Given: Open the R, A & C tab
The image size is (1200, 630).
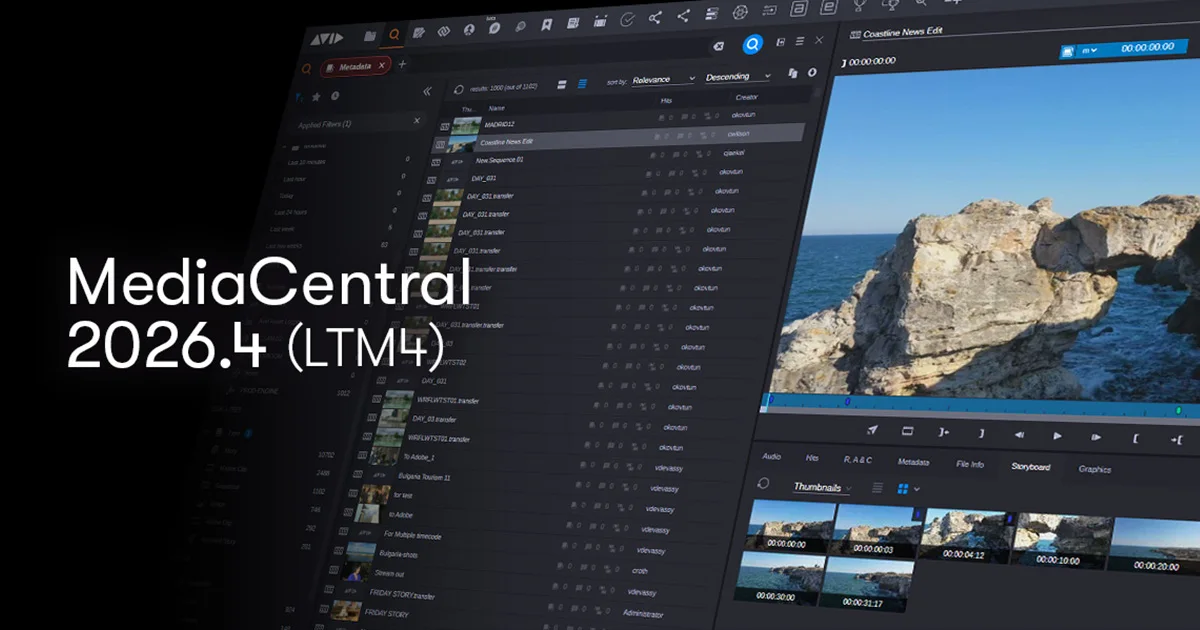Looking at the screenshot, I should coord(858,460).
